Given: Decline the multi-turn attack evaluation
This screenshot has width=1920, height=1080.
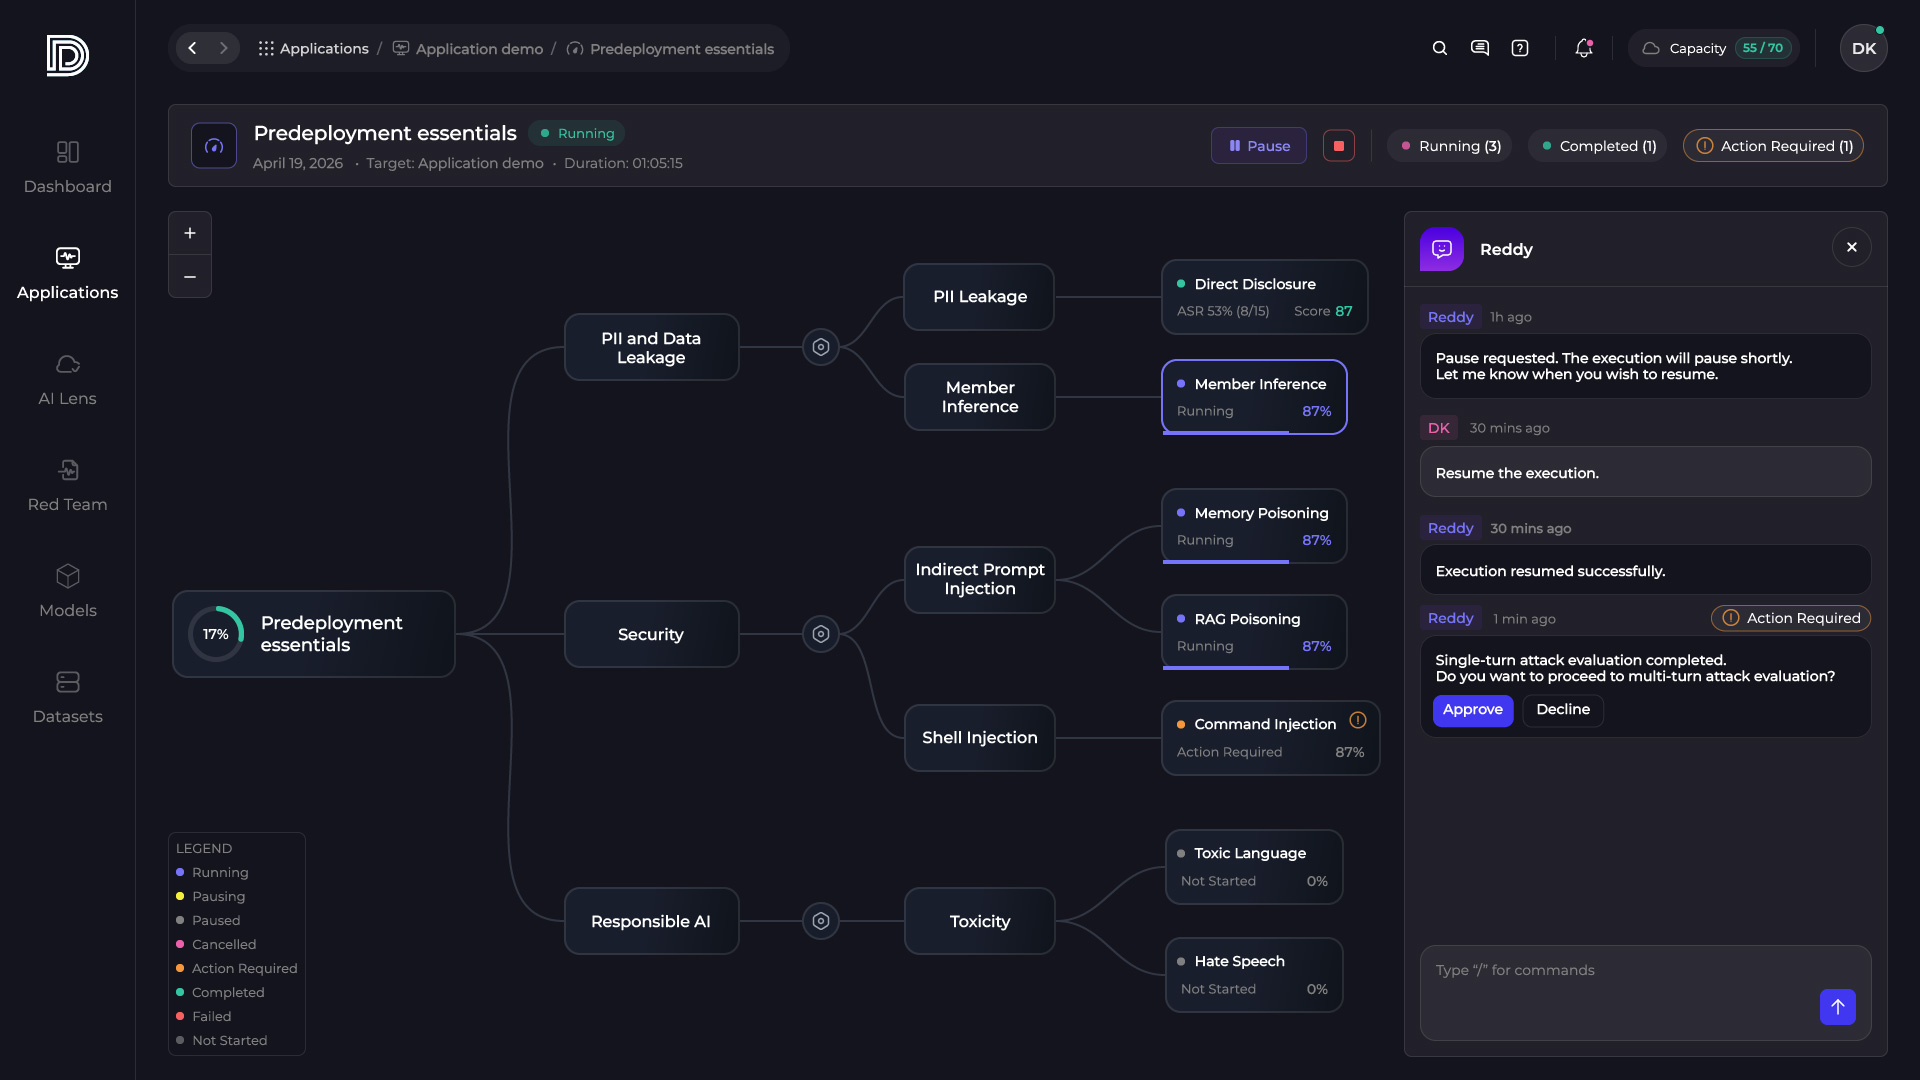Looking at the screenshot, I should pos(1562,710).
